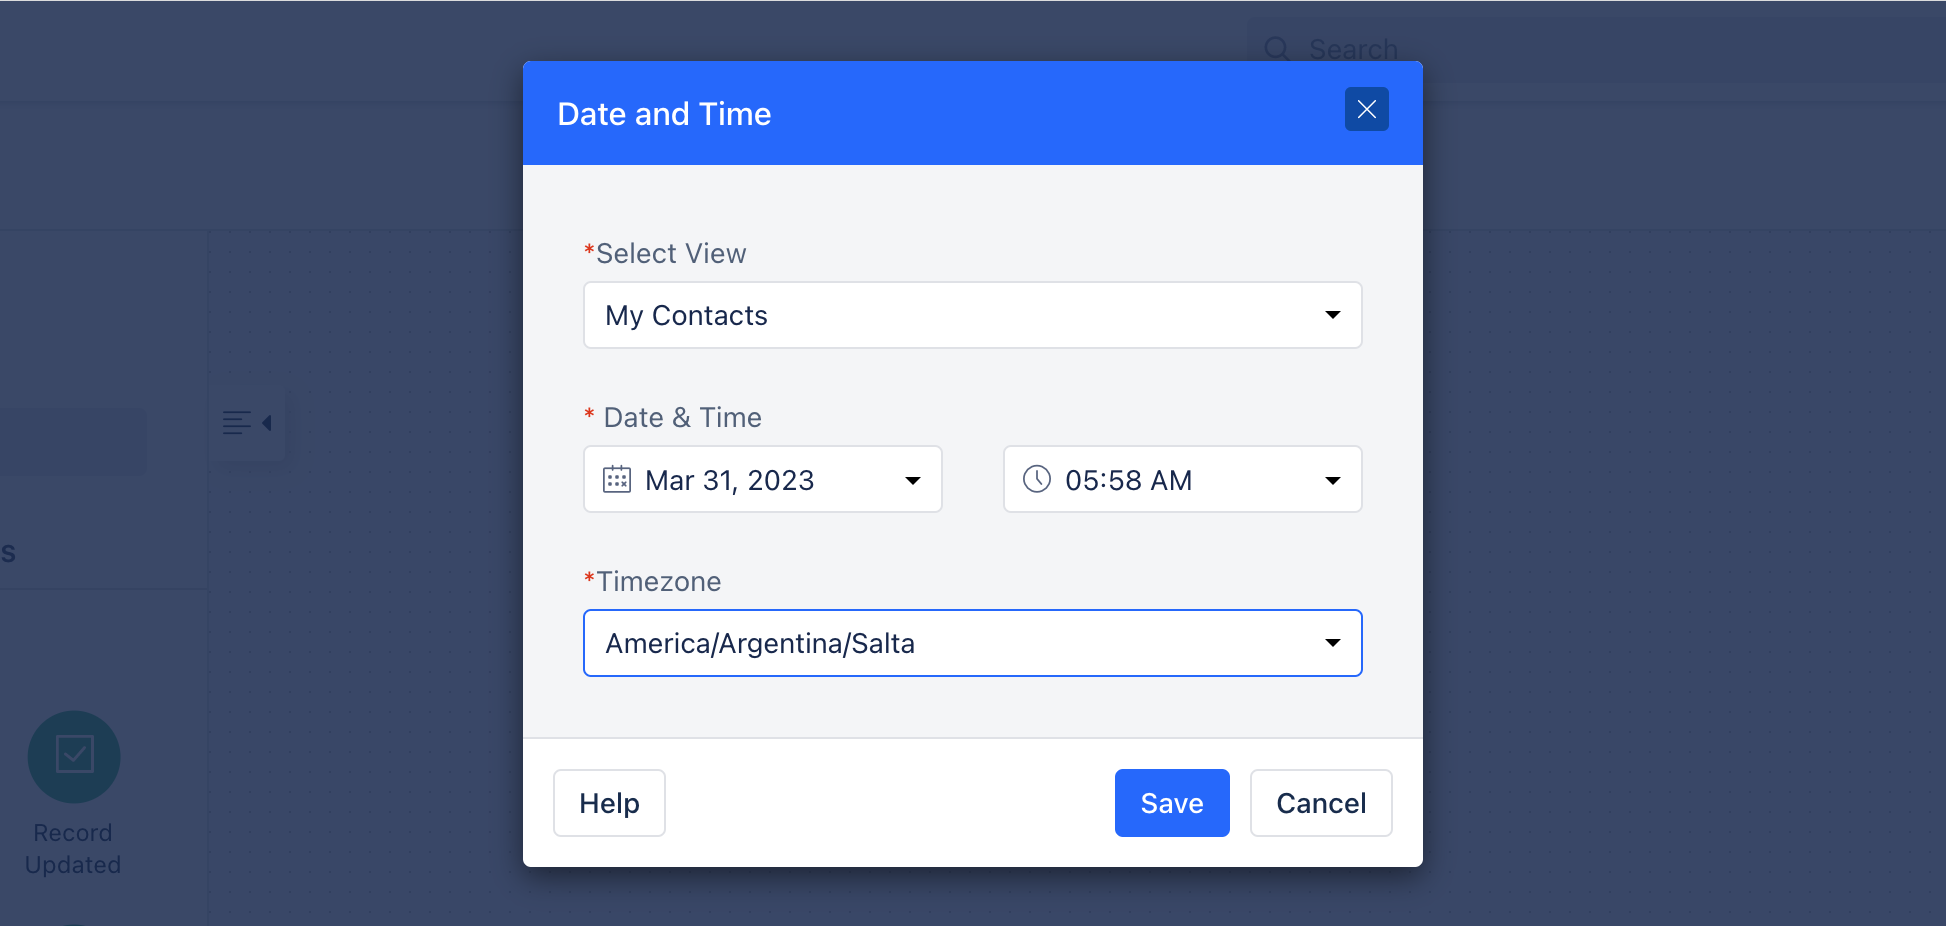Click the Record Updated label
1946x926 pixels.
[x=73, y=848]
